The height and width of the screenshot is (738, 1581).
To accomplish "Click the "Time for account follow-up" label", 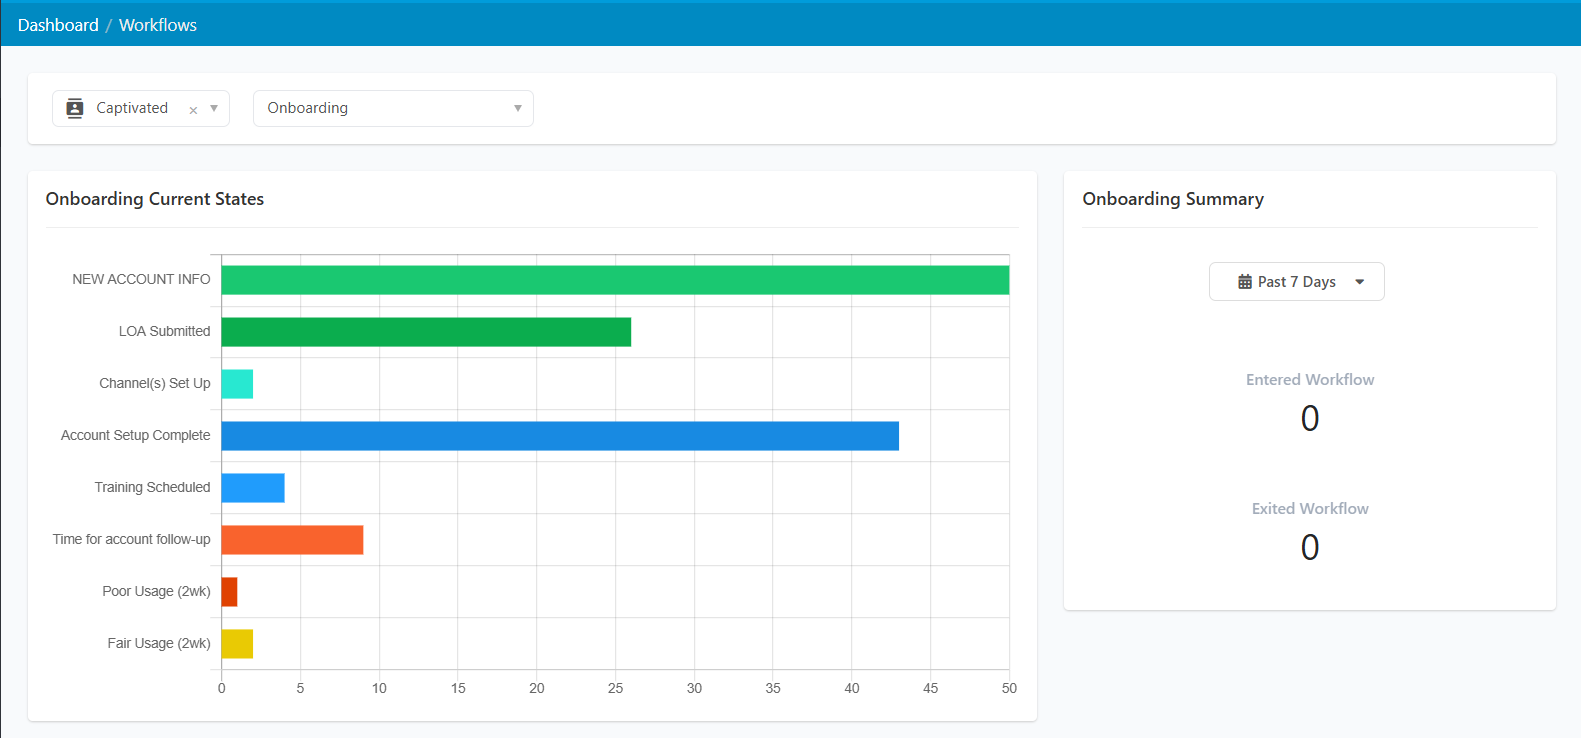I will coord(132,539).
